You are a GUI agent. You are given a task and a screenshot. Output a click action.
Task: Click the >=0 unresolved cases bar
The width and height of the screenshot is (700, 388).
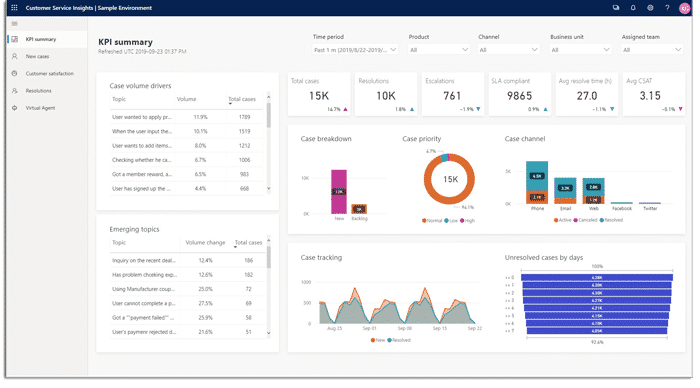pyautogui.click(x=597, y=277)
